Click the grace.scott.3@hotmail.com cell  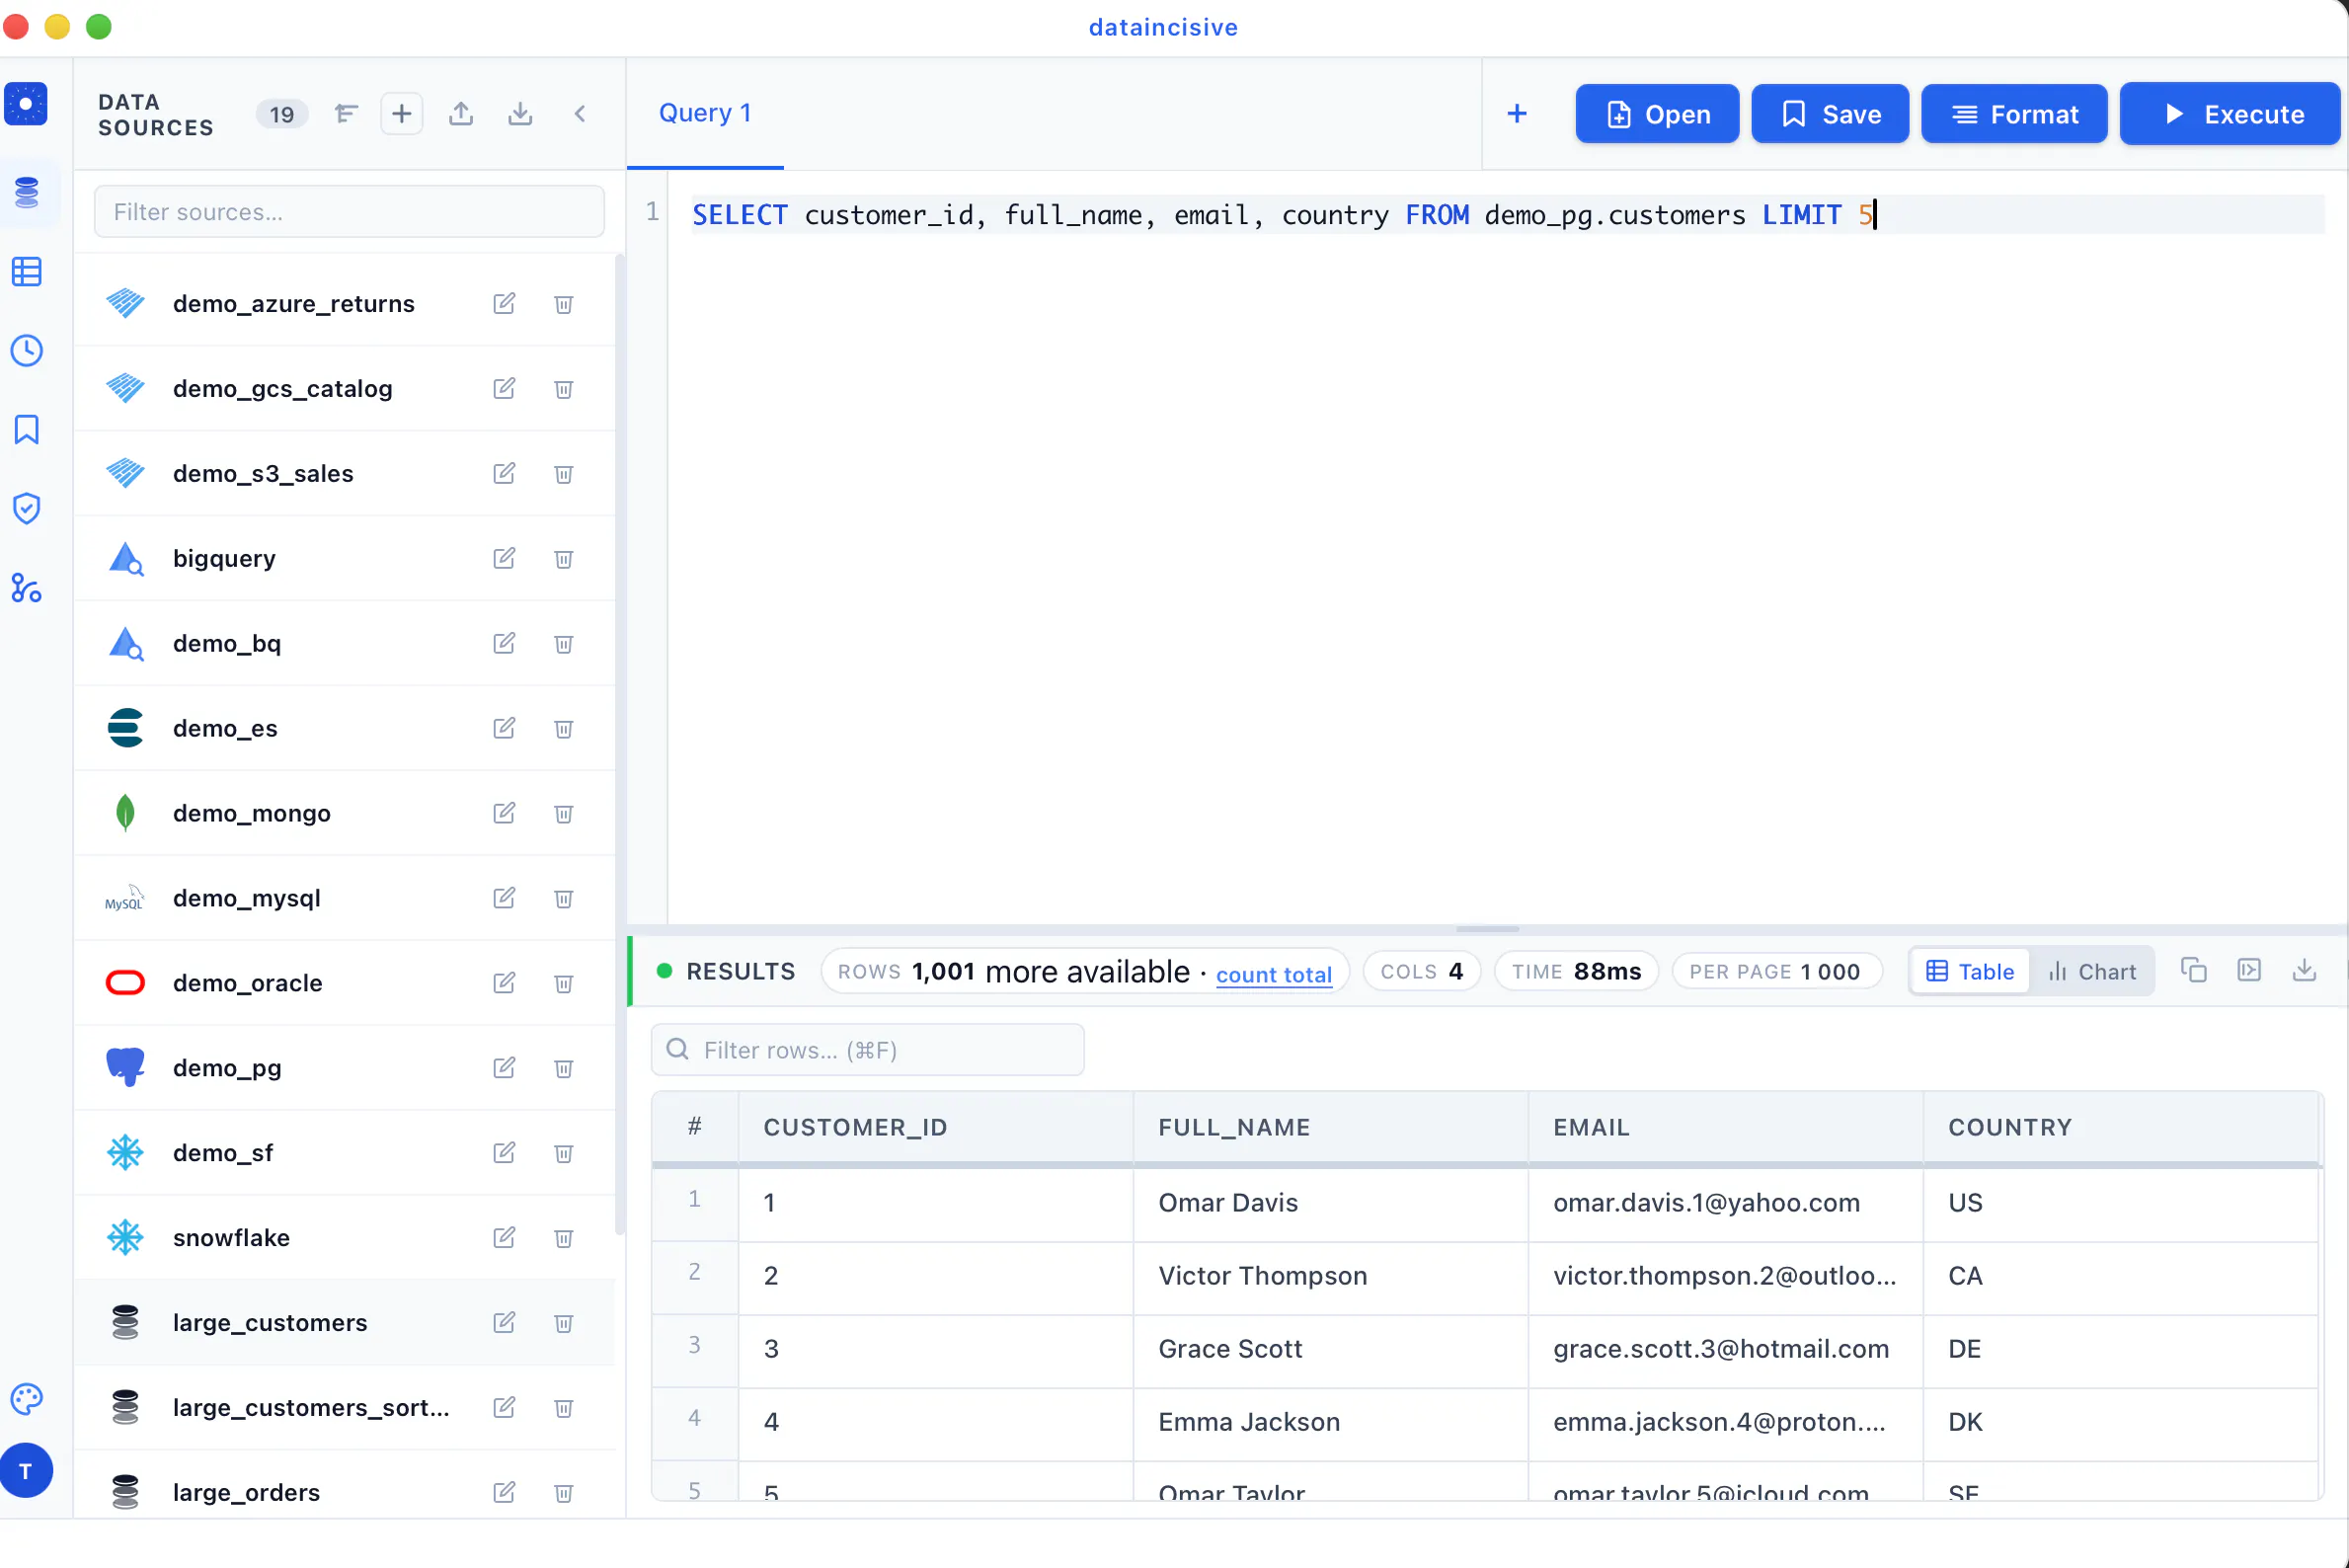click(1725, 1350)
